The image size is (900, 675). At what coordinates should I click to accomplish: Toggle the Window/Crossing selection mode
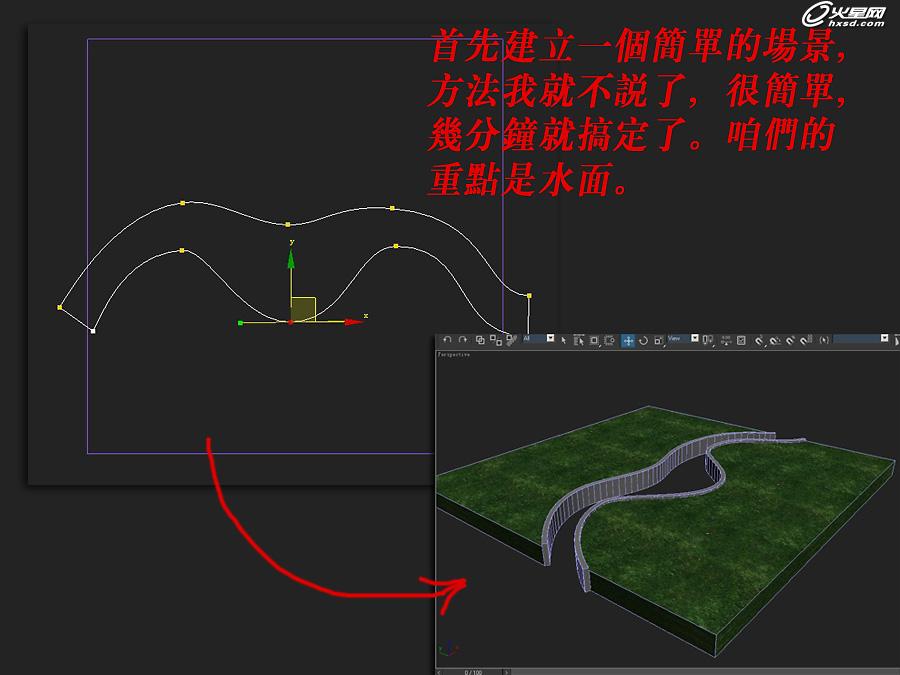tap(609, 340)
